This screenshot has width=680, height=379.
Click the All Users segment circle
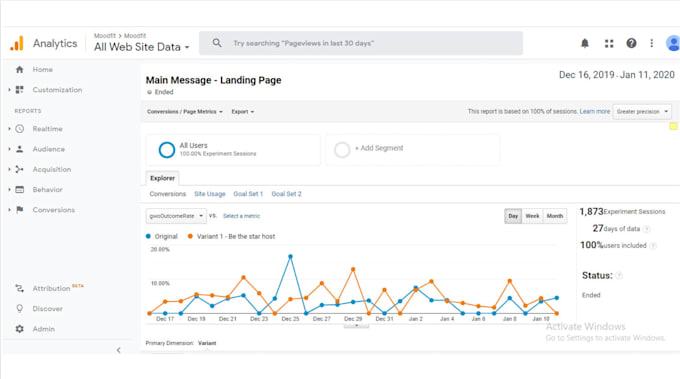(x=167, y=150)
